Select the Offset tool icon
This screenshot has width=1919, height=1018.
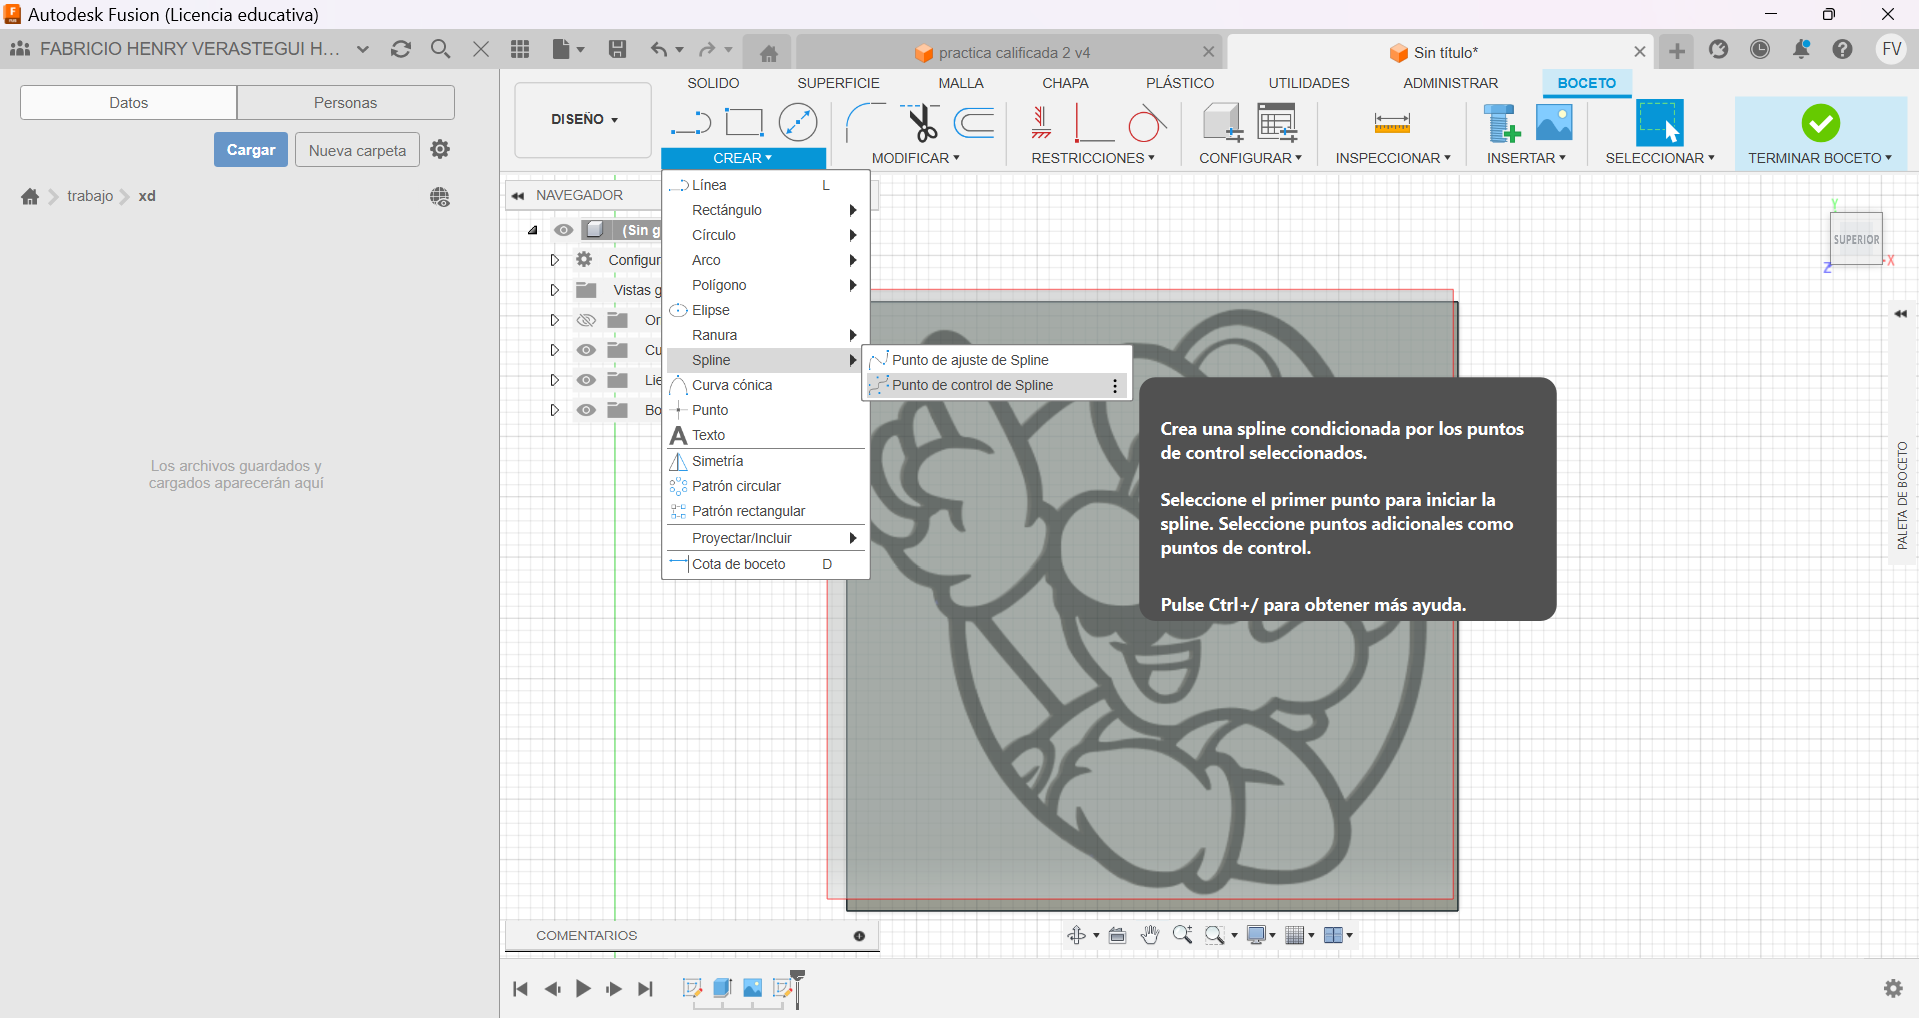974,123
